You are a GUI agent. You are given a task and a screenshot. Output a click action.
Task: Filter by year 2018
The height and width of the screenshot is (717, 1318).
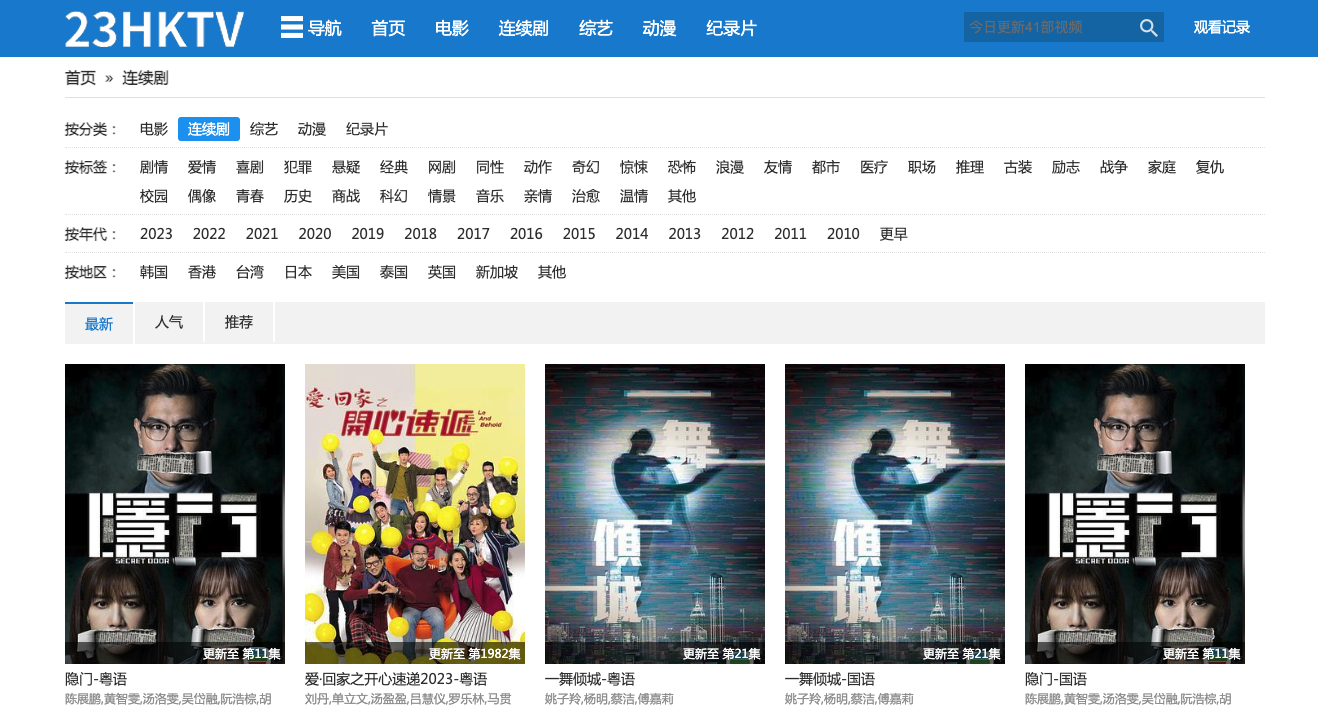click(x=421, y=234)
